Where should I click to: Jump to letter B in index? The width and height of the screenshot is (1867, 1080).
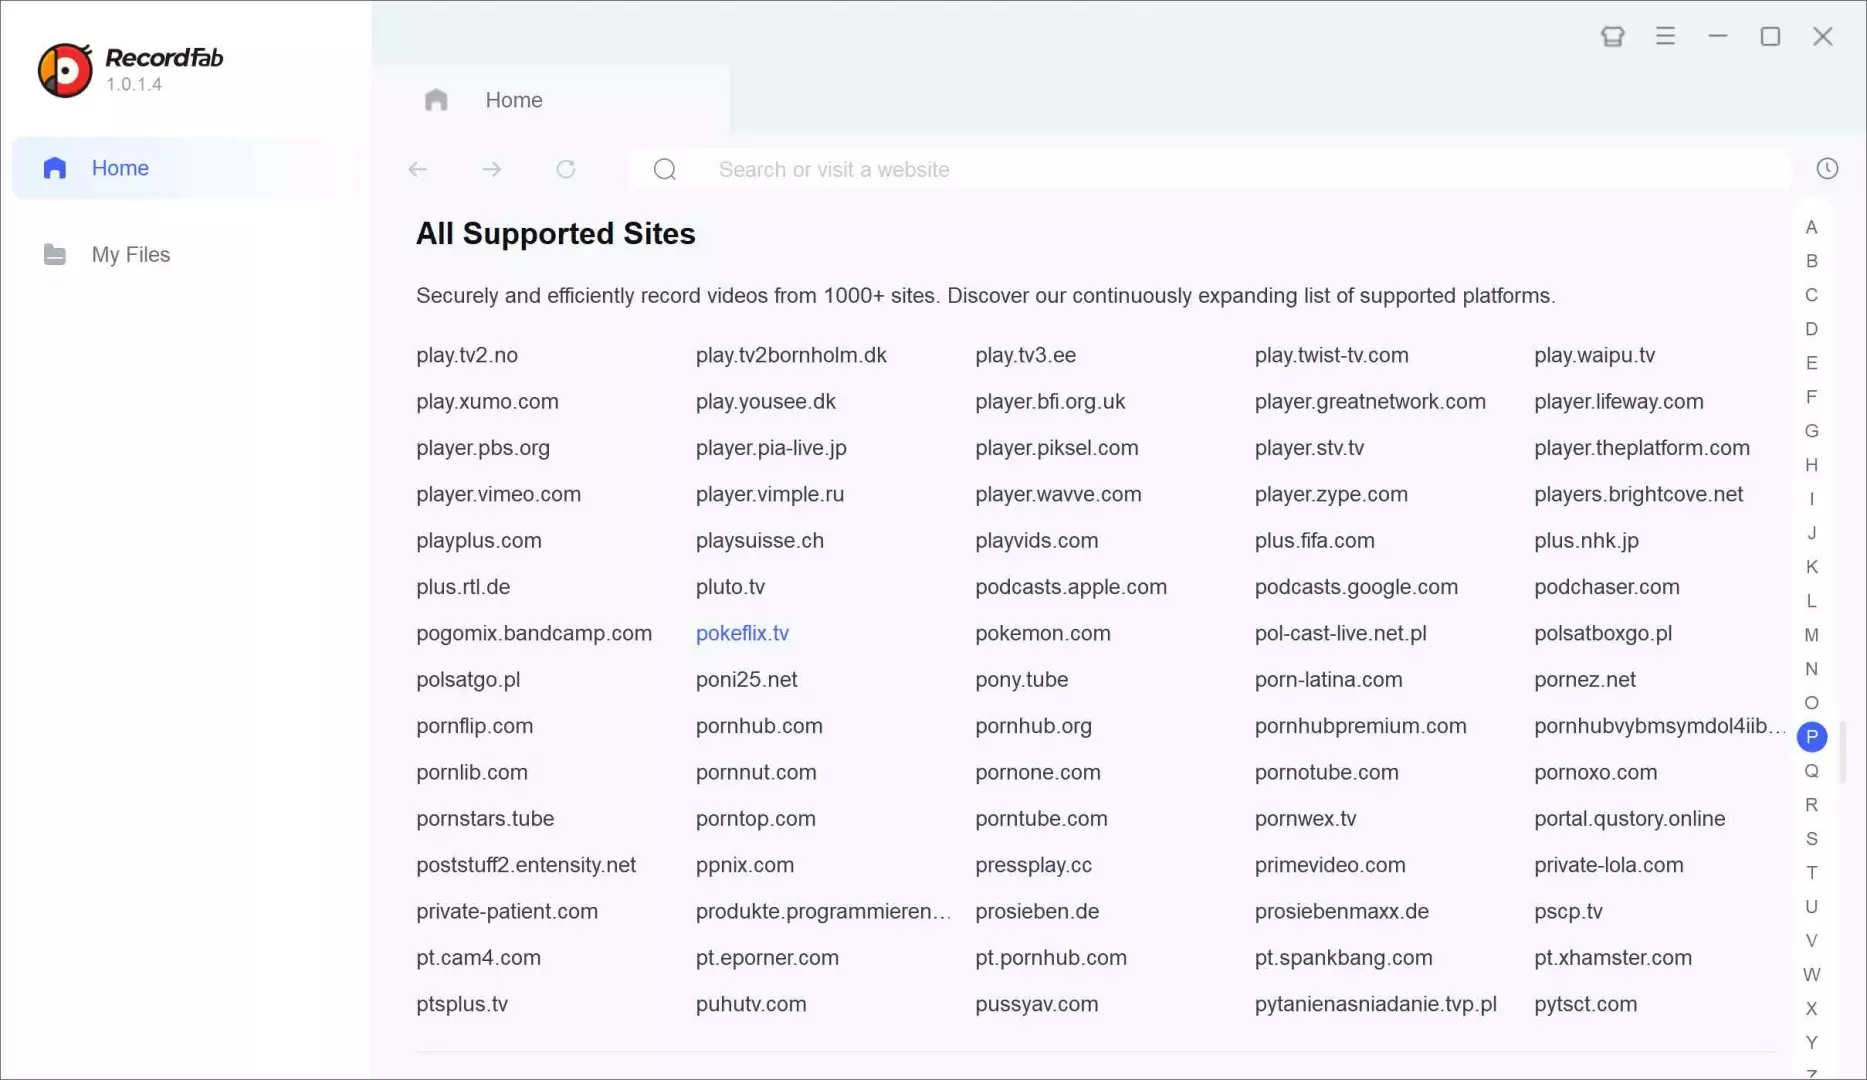point(1811,261)
